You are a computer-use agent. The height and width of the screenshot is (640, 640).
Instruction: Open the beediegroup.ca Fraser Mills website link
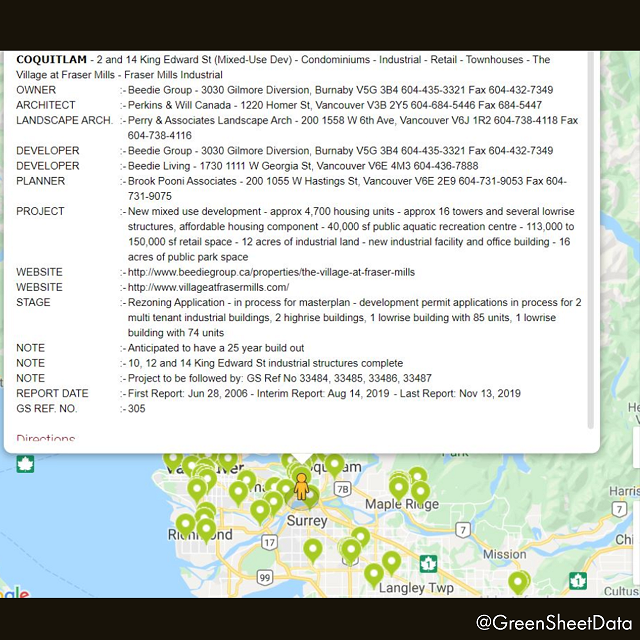point(271,272)
